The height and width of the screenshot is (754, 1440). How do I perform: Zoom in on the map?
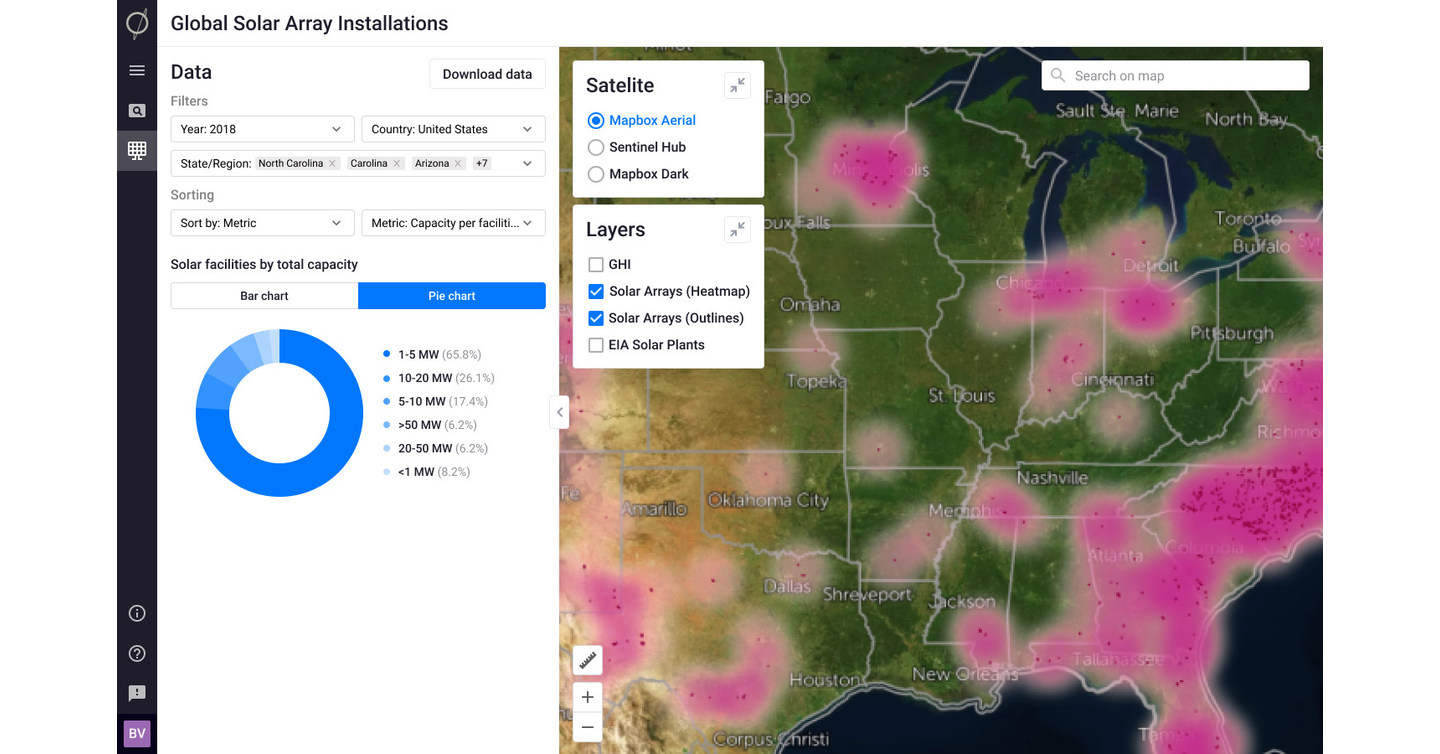587,697
